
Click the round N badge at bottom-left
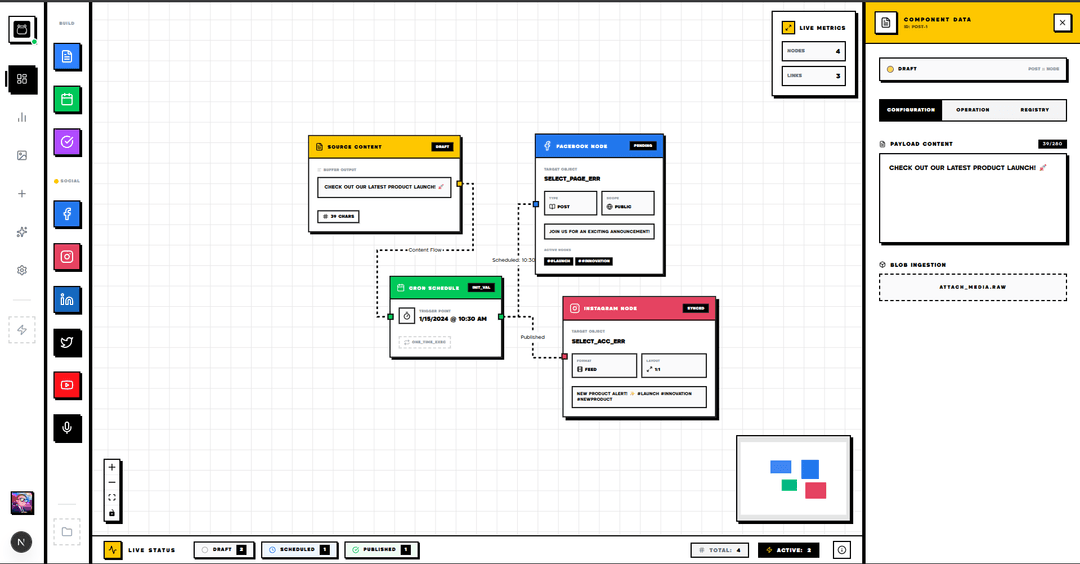[21, 542]
